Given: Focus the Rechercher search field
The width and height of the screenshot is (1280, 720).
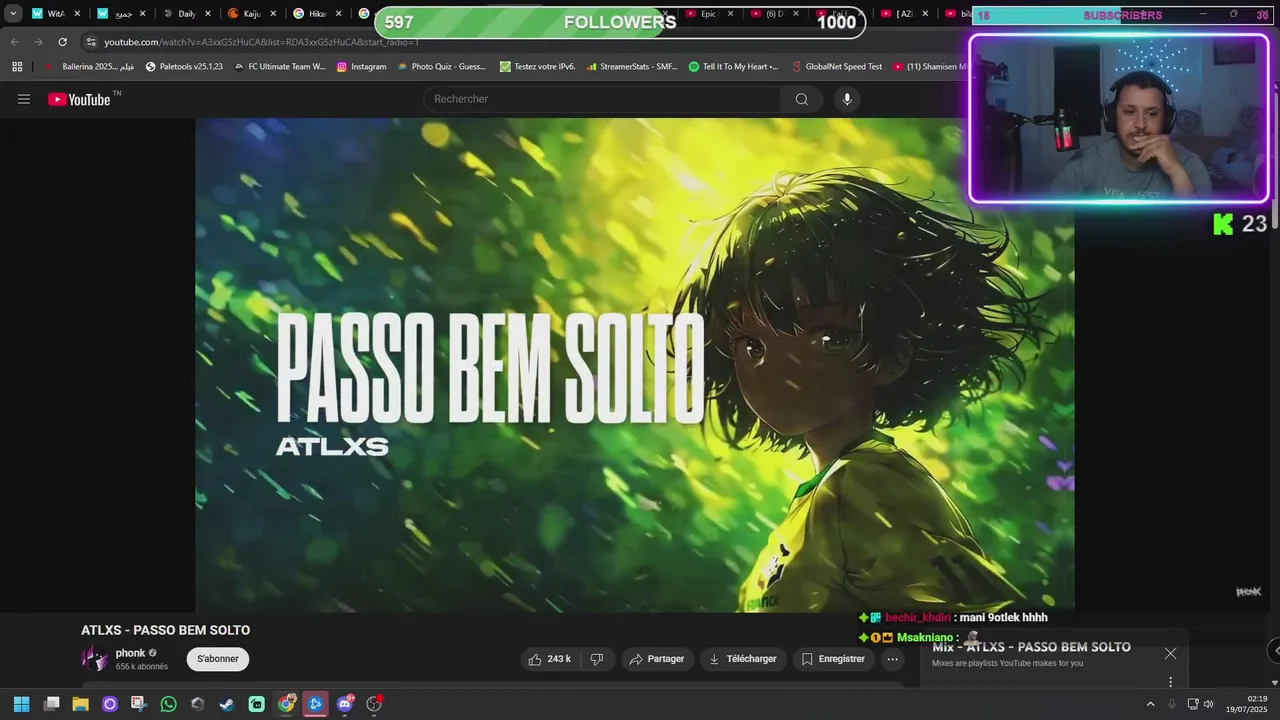Looking at the screenshot, I should [x=602, y=99].
